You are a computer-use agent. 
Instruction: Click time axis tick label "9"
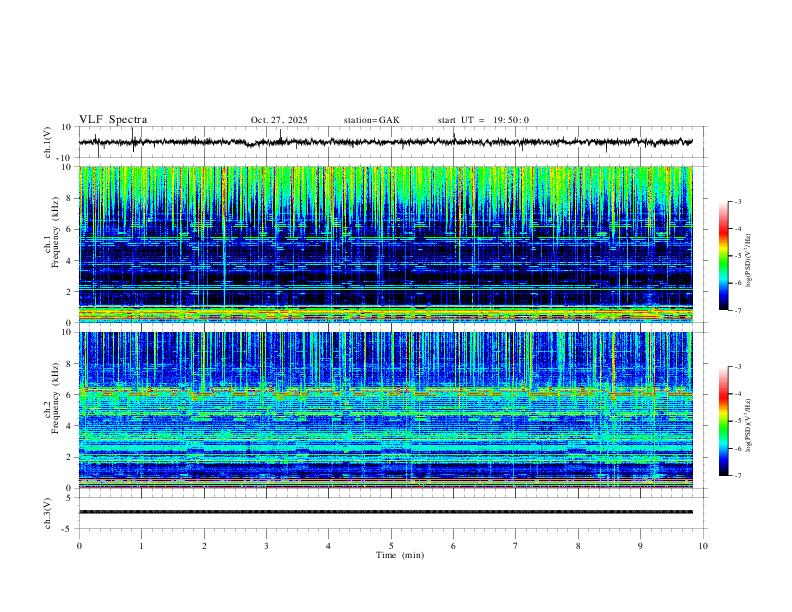(640, 546)
